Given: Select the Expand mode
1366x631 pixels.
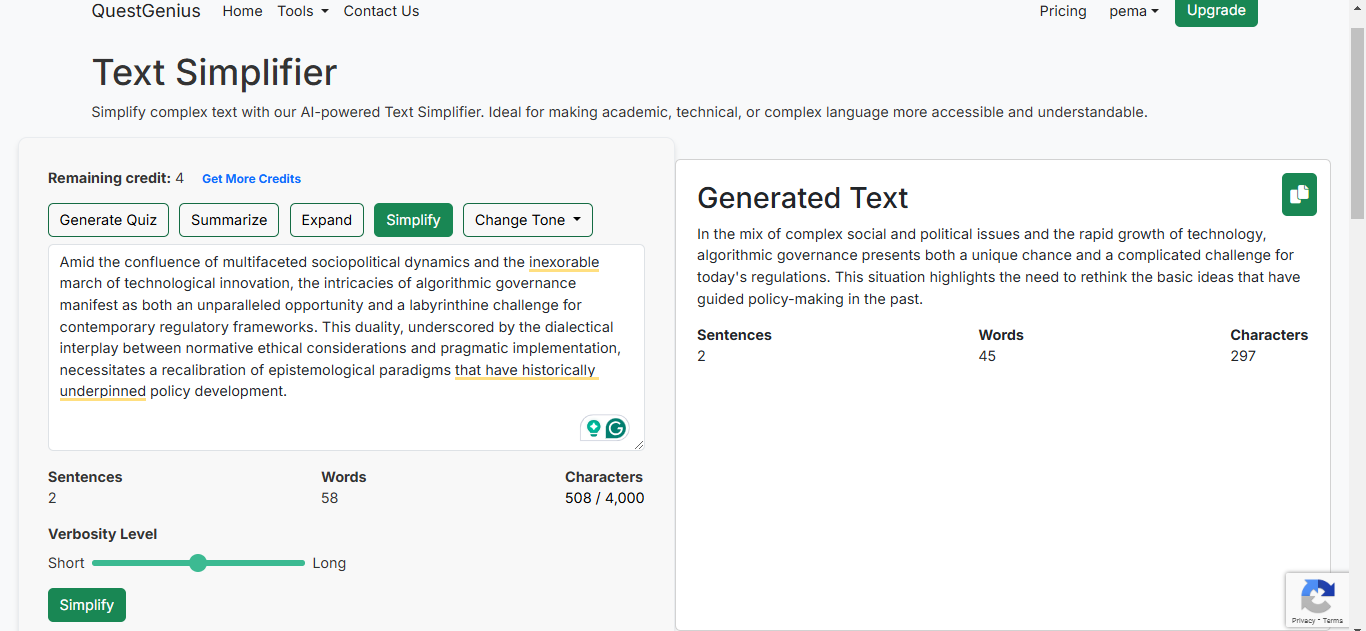Looking at the screenshot, I should click(x=327, y=220).
